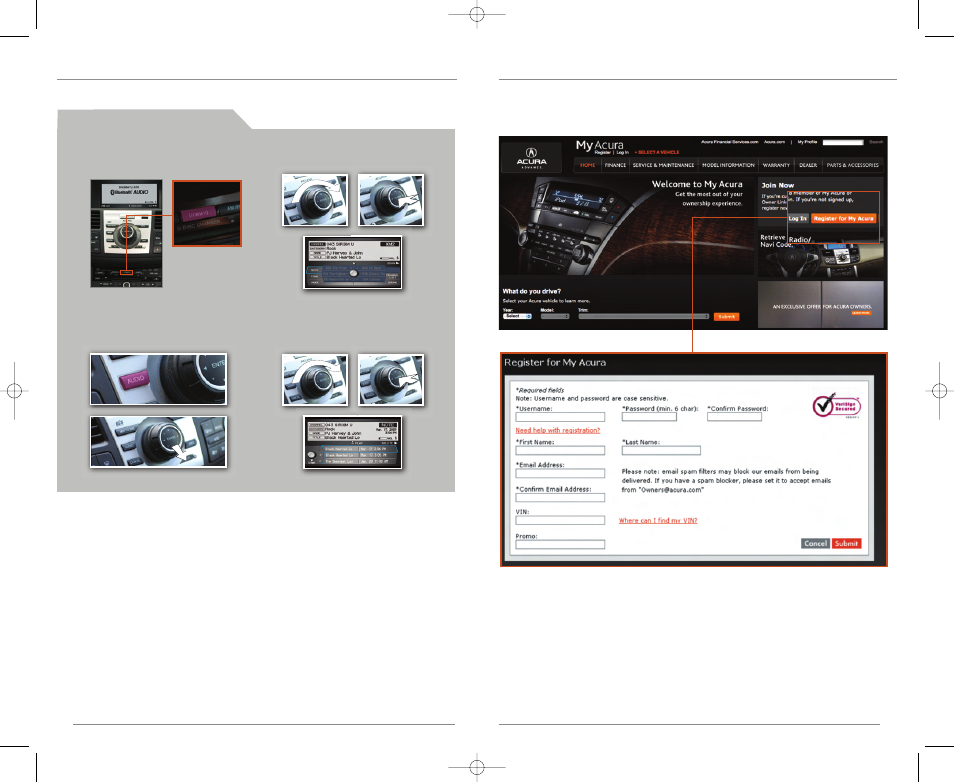Click in the header search box
This screenshot has height=782, width=954.
(x=843, y=142)
